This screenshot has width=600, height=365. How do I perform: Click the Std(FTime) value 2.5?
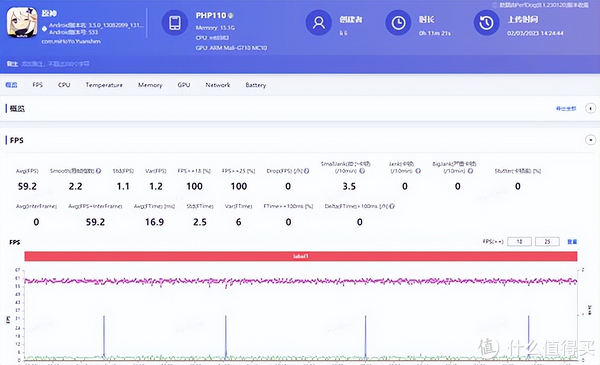[200, 222]
